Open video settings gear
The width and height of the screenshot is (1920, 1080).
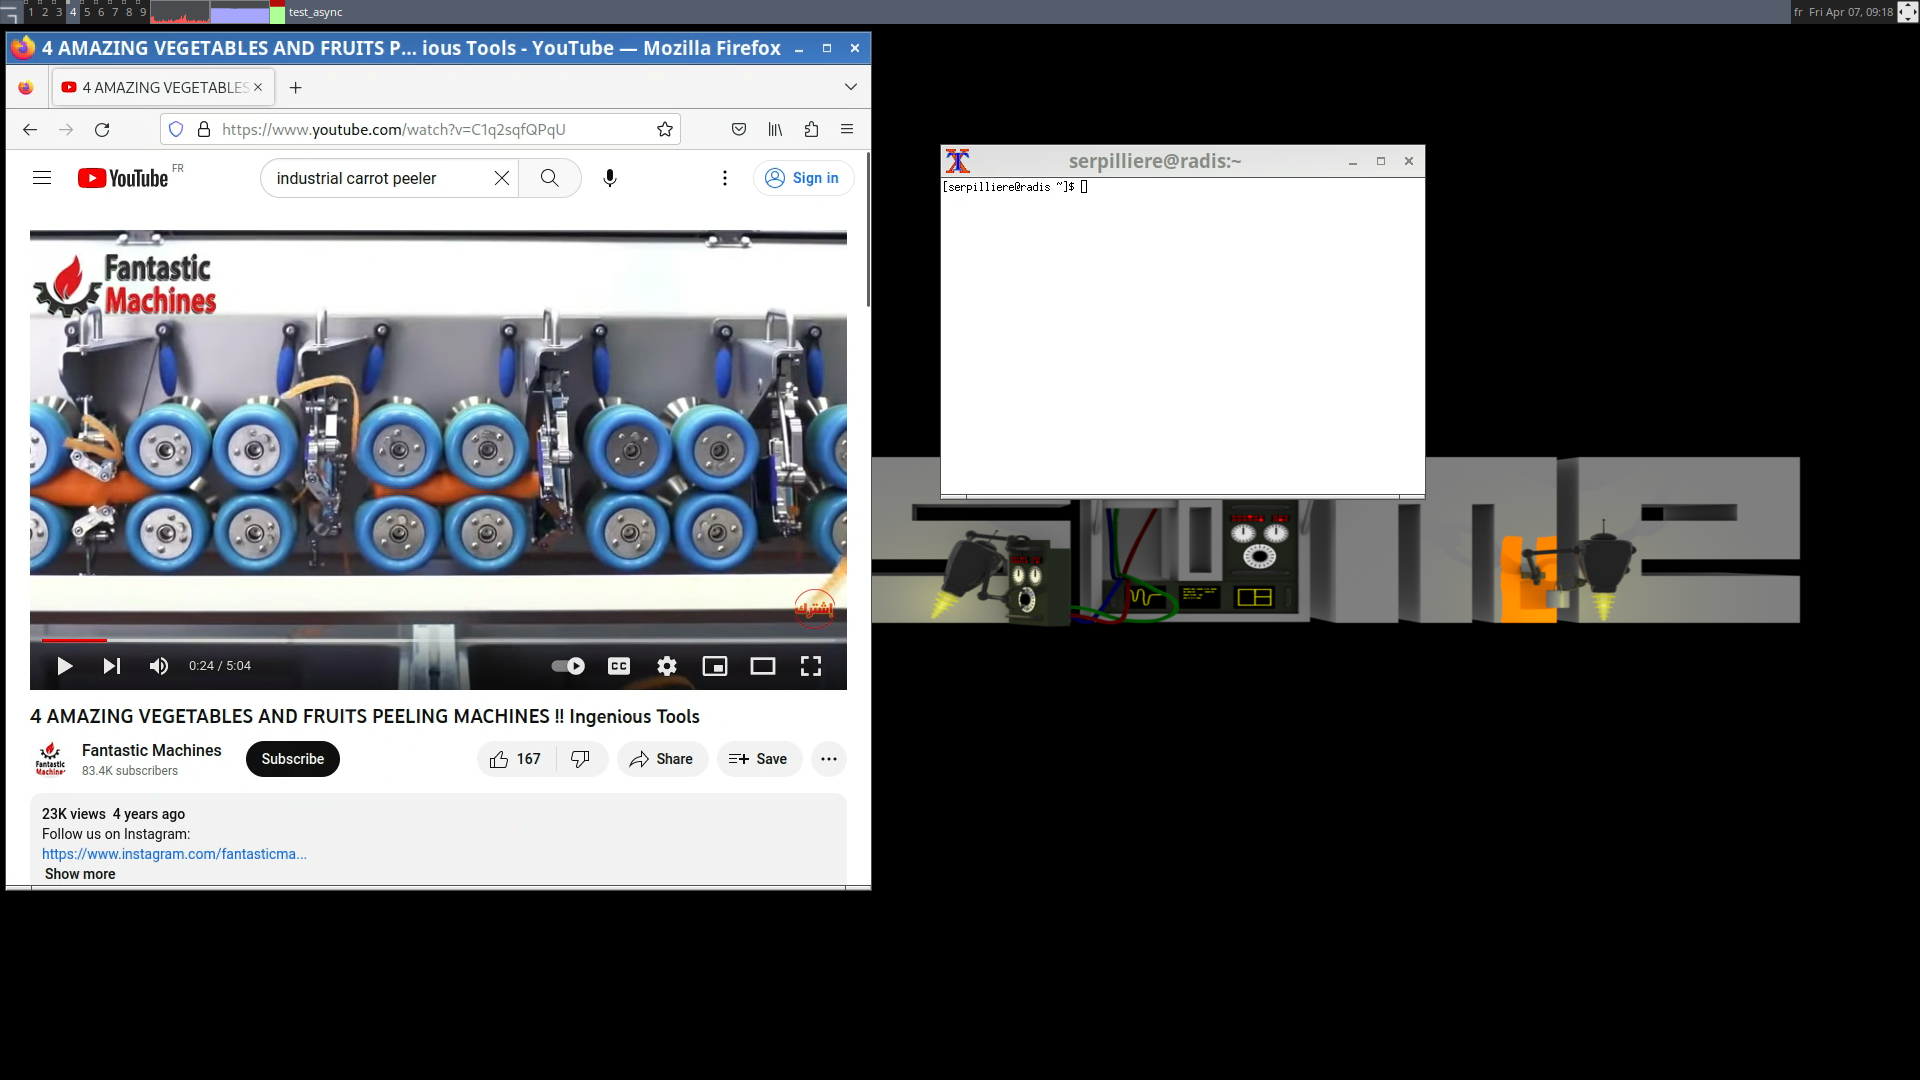pos(667,666)
